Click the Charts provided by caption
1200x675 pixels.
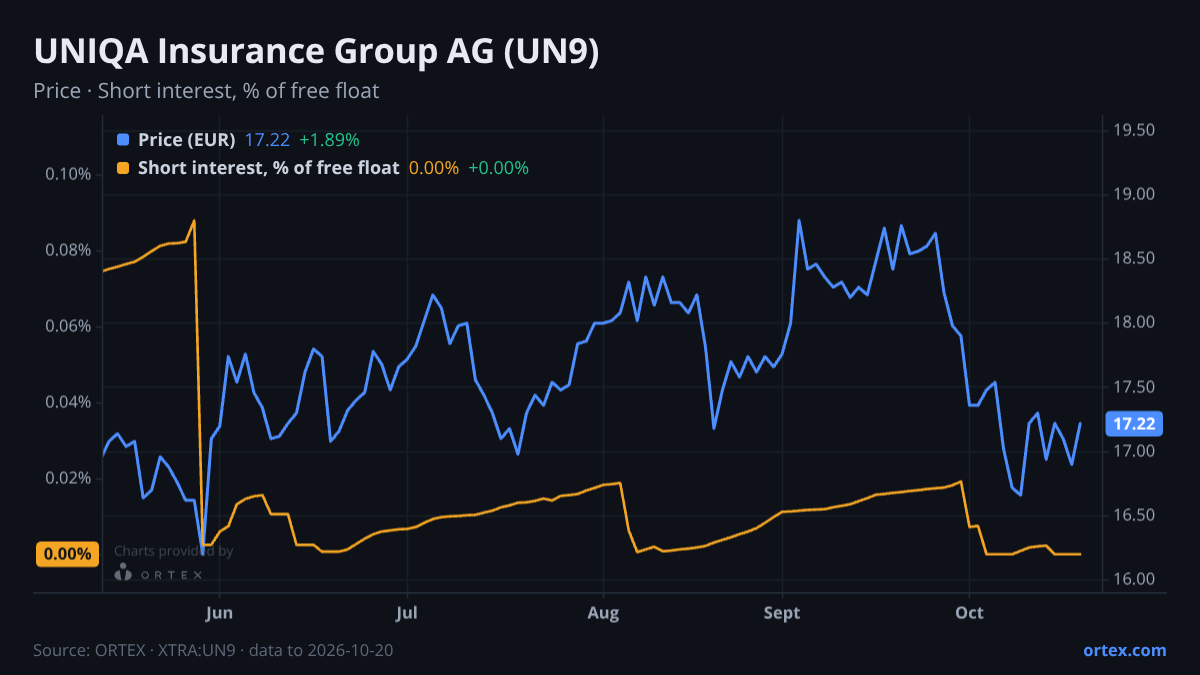[174, 551]
